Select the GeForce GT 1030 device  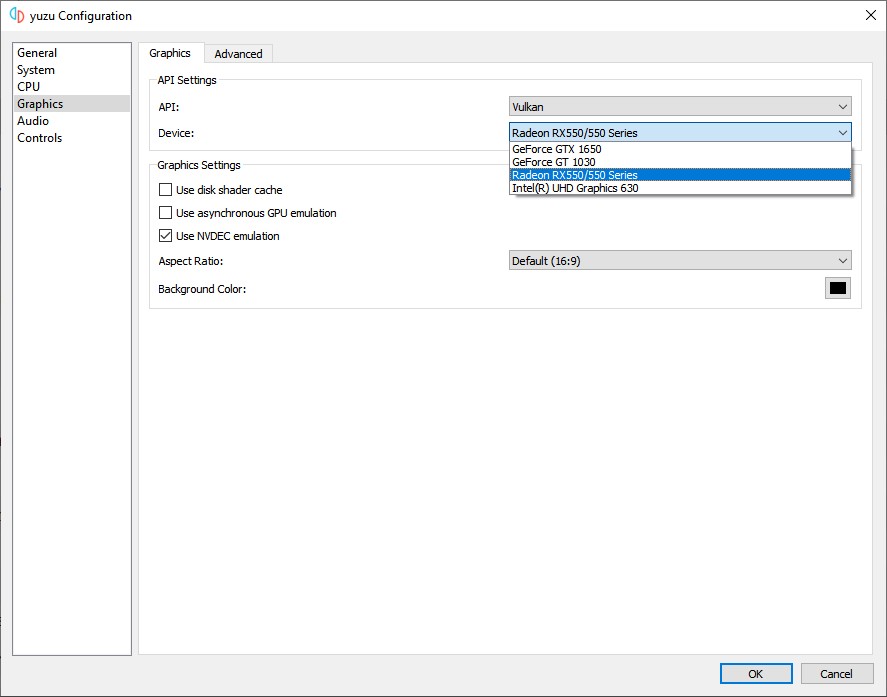coord(600,161)
